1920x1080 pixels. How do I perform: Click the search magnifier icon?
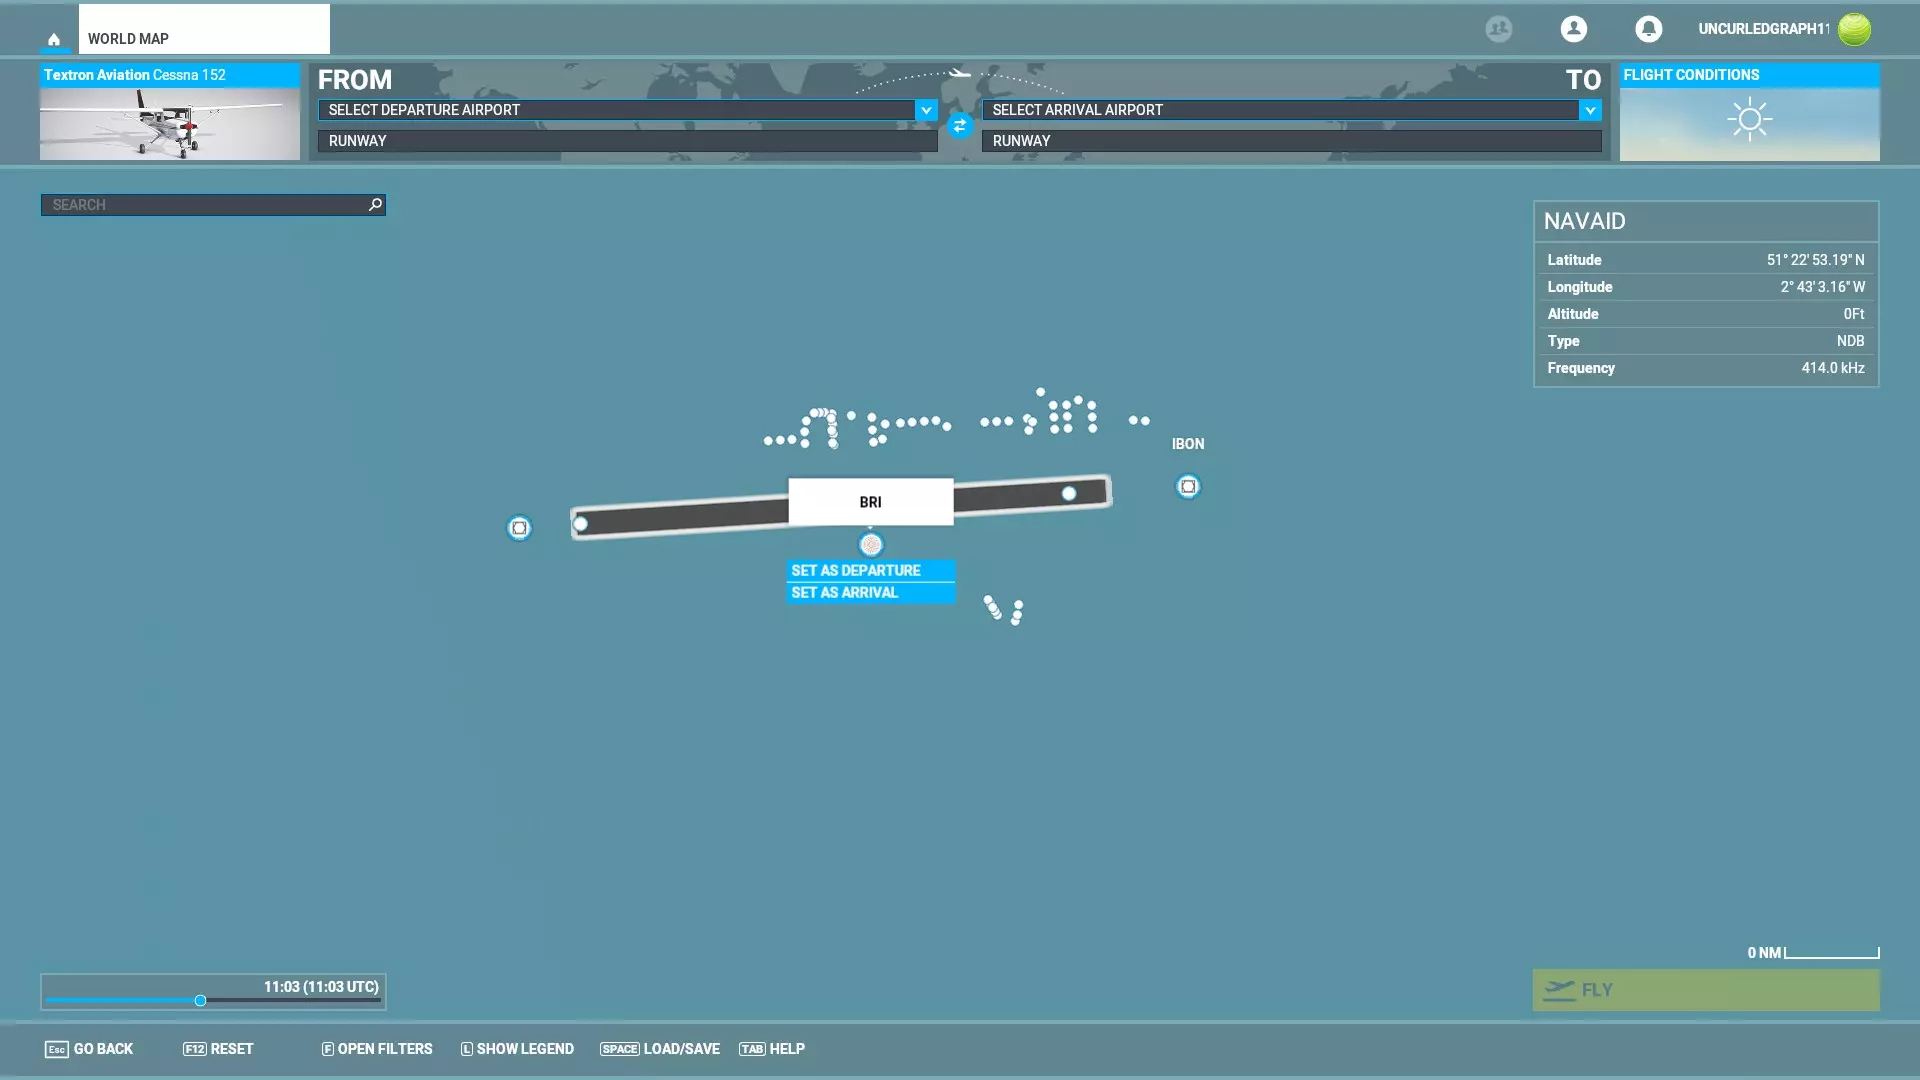click(x=375, y=205)
